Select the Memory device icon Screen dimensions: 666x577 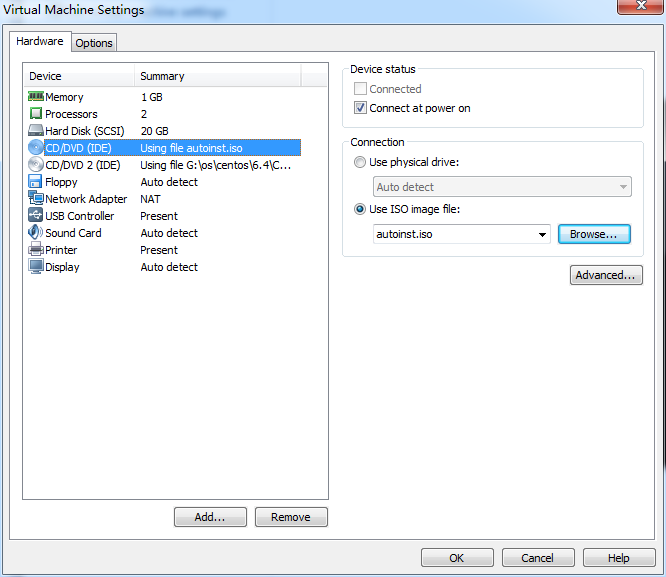point(36,97)
